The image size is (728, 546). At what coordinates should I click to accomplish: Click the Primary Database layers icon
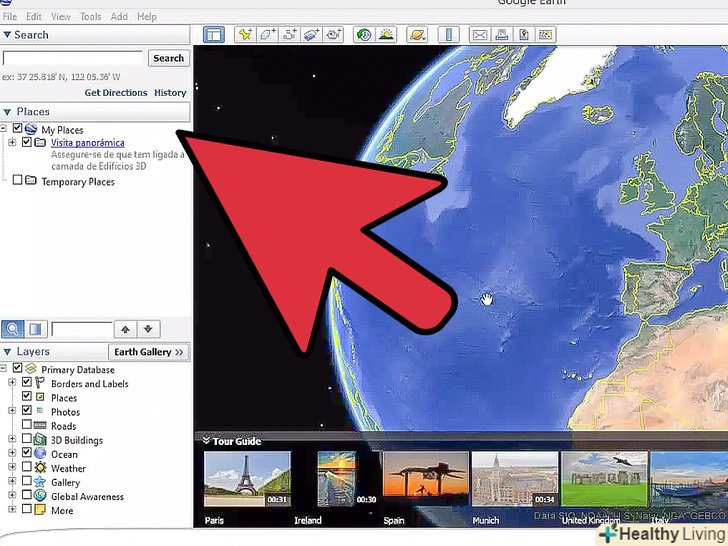pos(31,369)
